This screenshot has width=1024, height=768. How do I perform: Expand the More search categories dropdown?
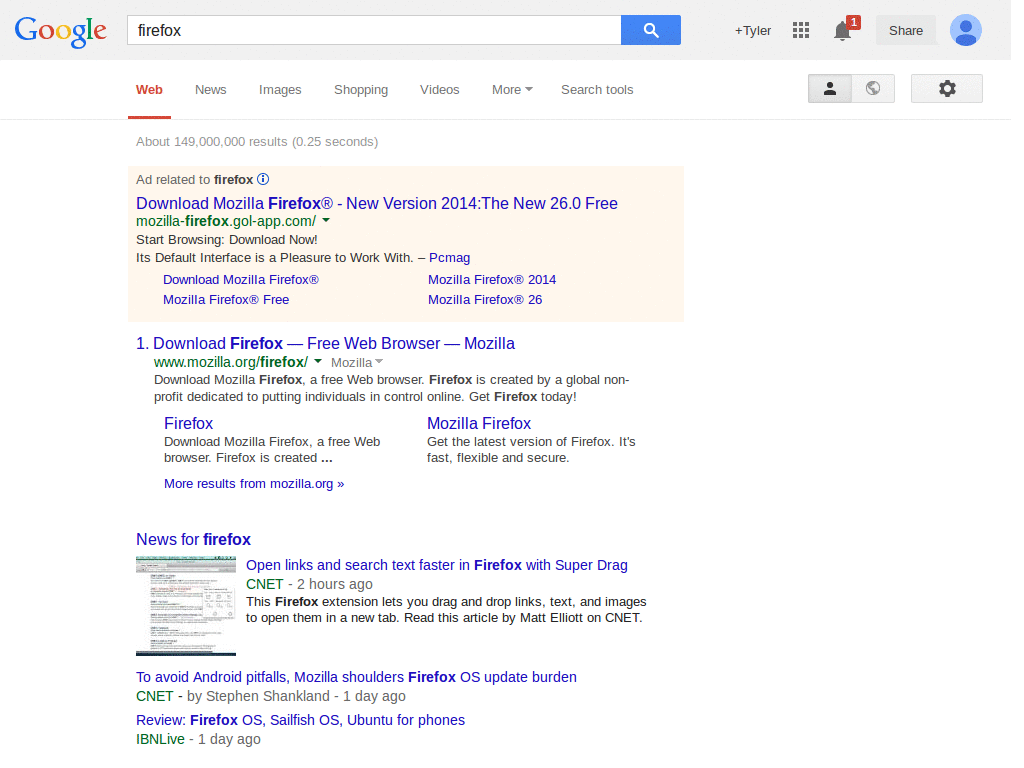[x=512, y=89]
